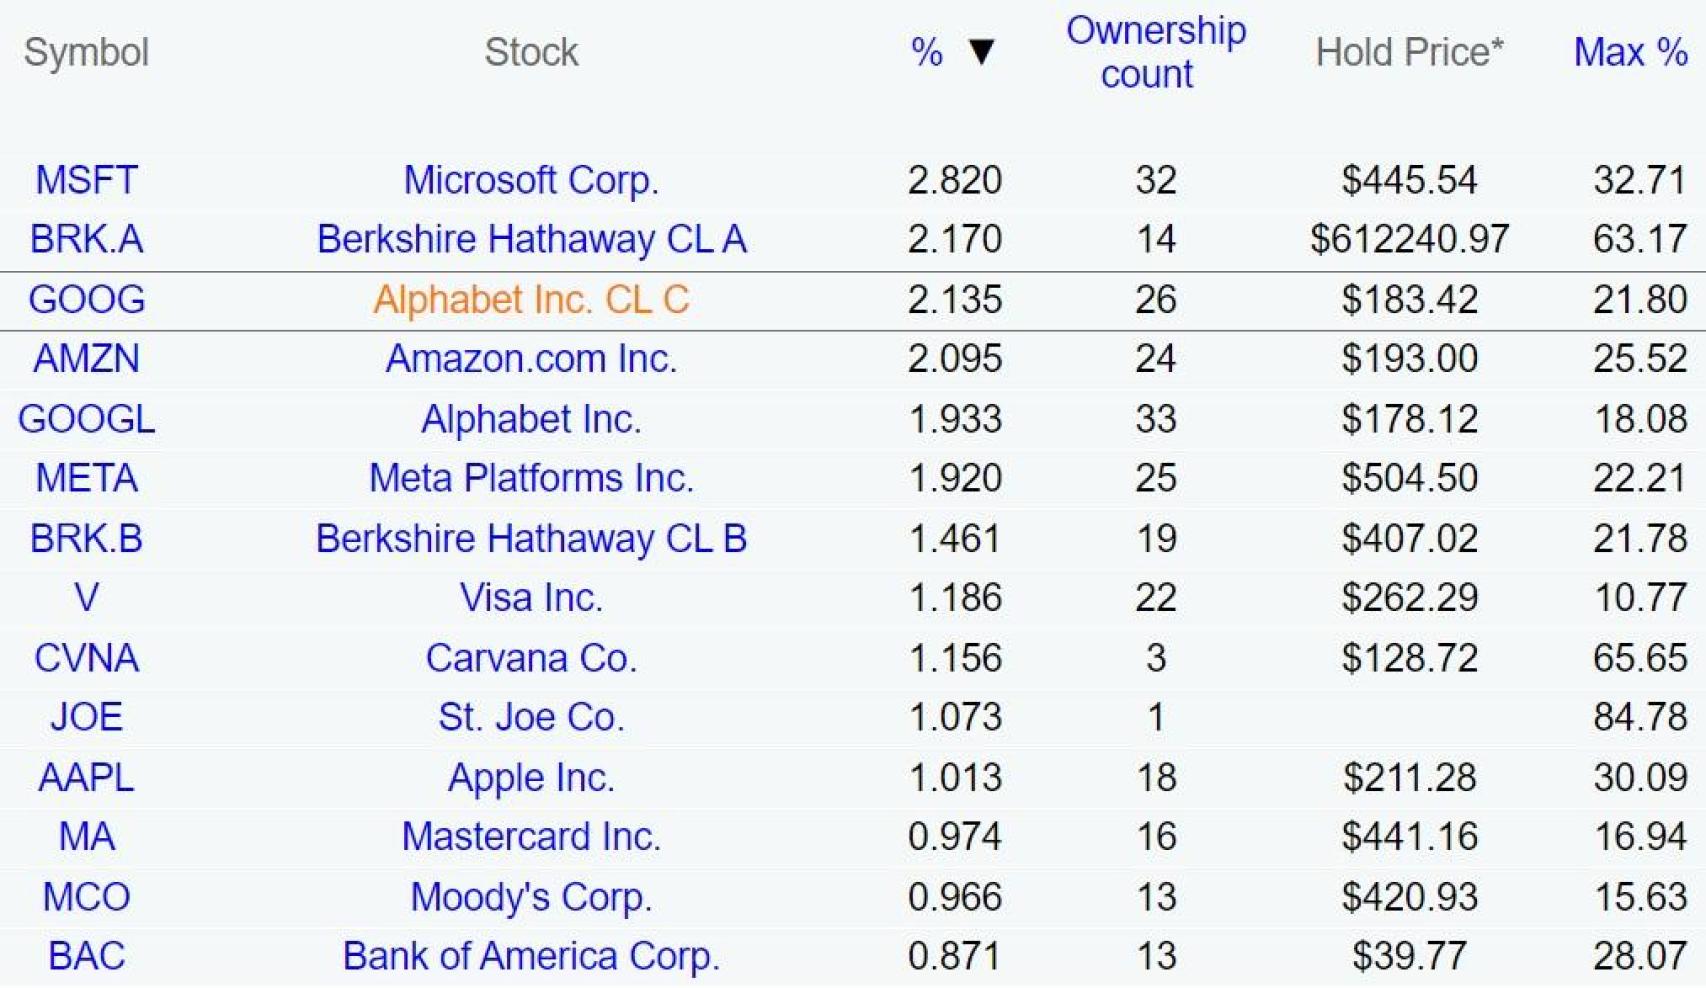The image size is (1706, 988).
Task: Click the JOE ticker symbol
Action: (86, 717)
